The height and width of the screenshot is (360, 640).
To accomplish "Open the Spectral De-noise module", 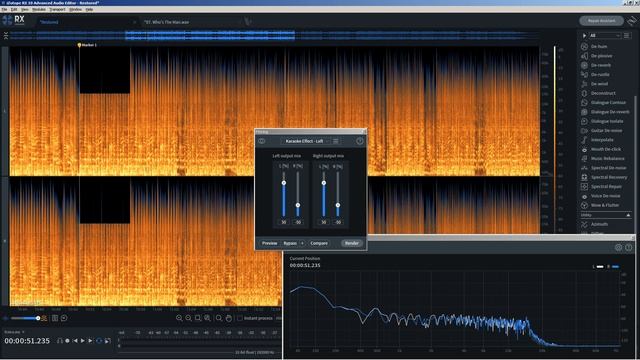I will 608,168.
